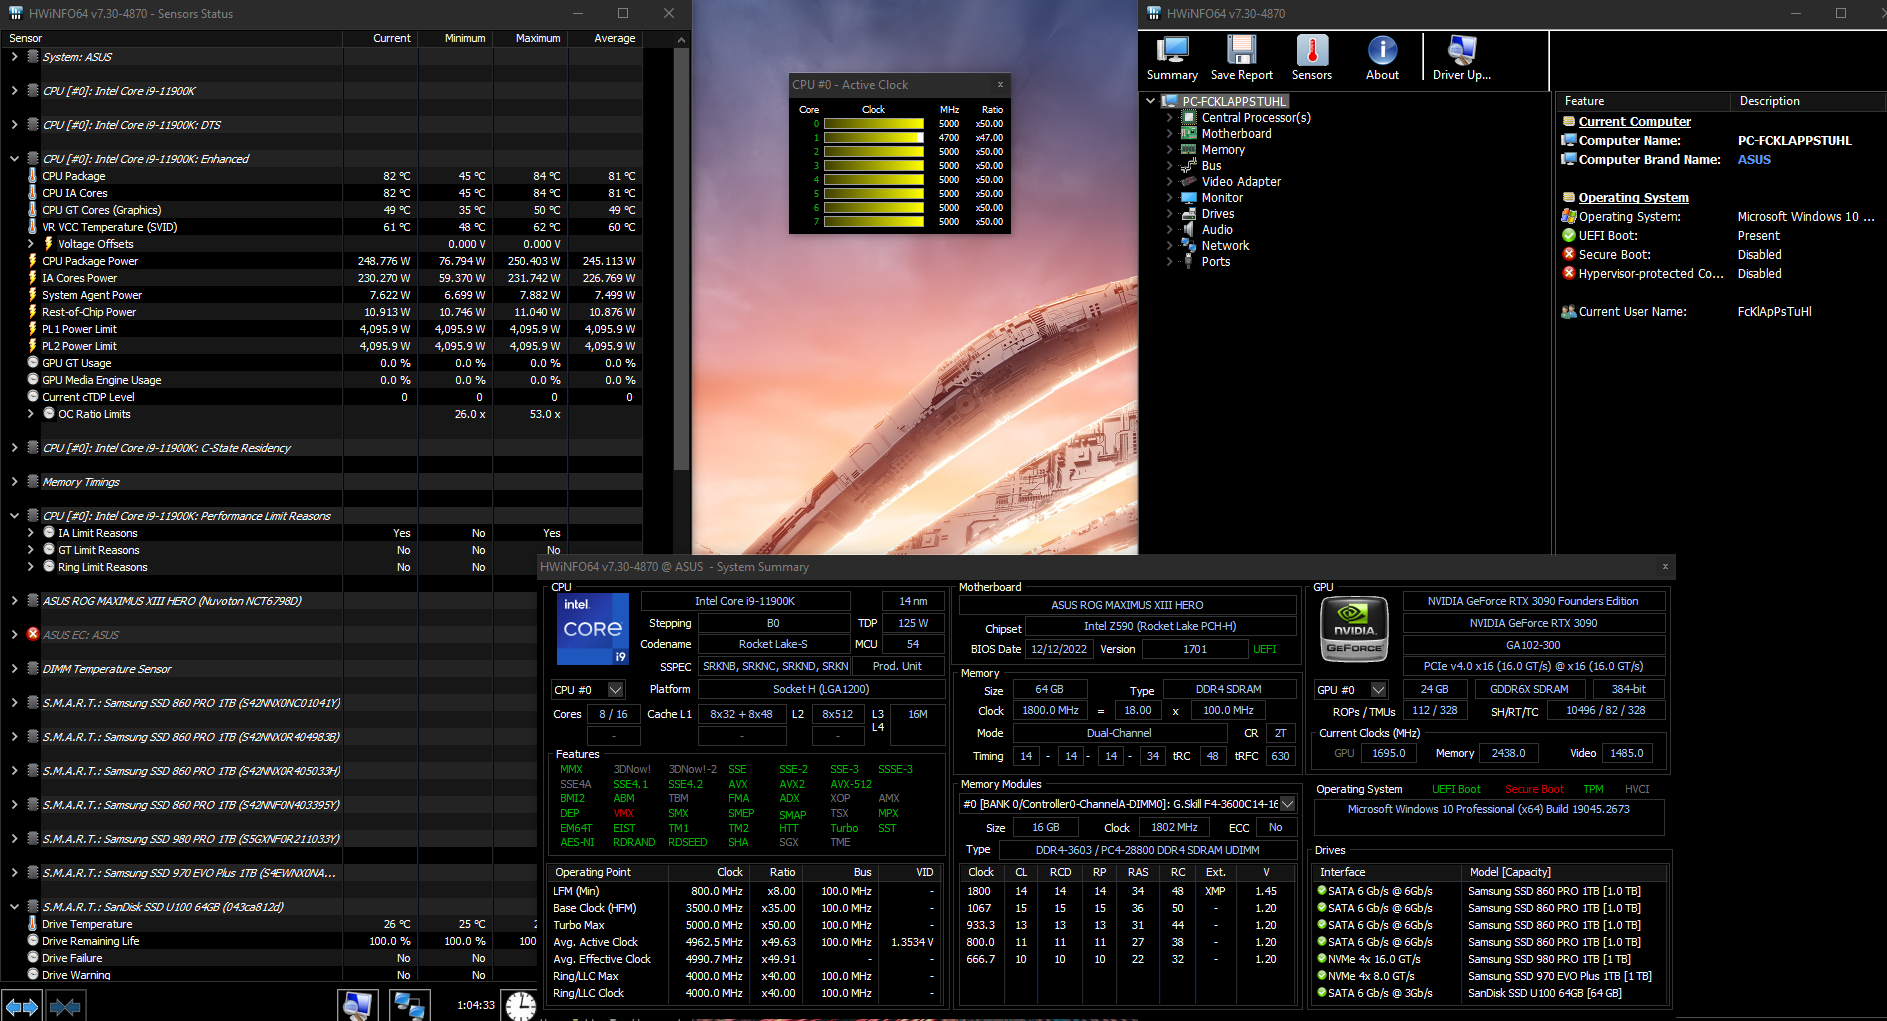1887x1021 pixels.
Task: Select the Current Computer heading
Action: (1634, 121)
